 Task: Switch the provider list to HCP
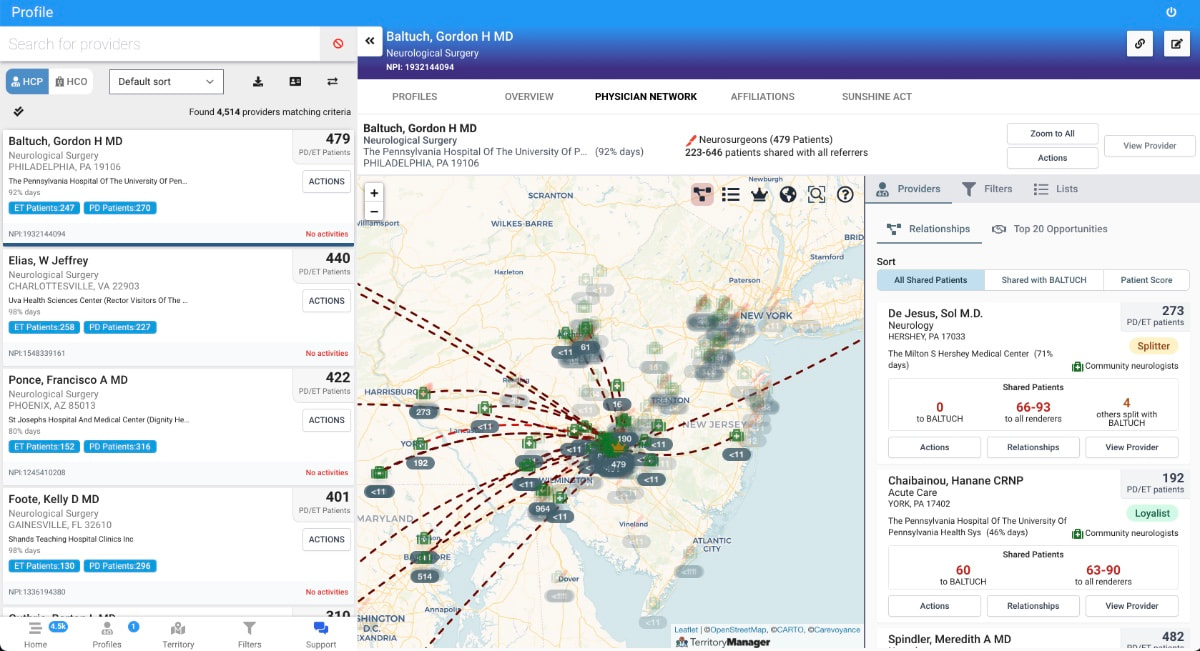(x=27, y=82)
